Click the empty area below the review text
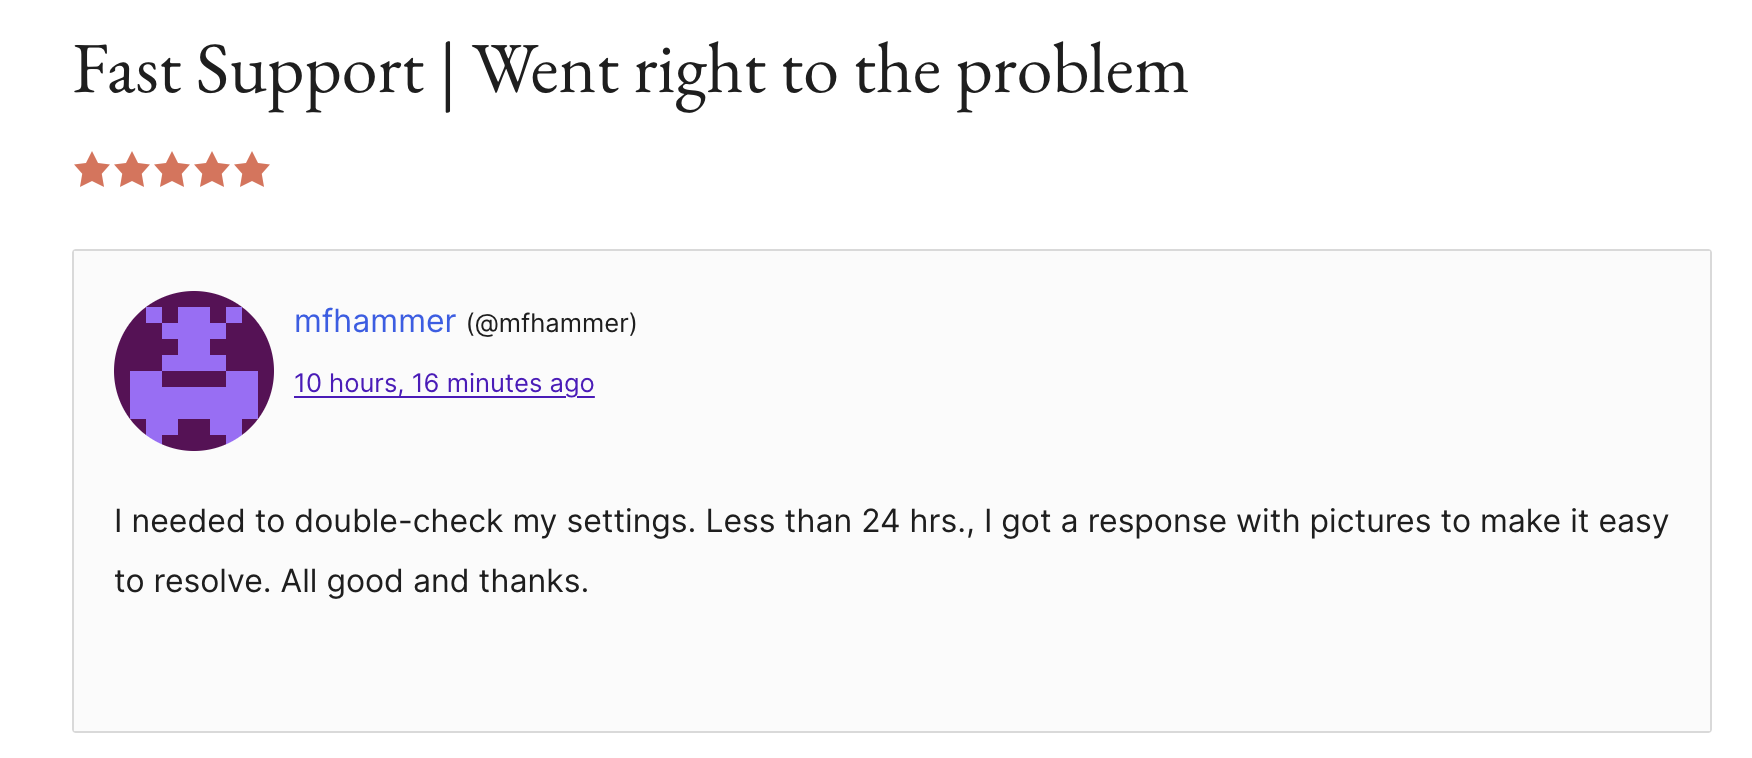The width and height of the screenshot is (1752, 758). [x=890, y=670]
